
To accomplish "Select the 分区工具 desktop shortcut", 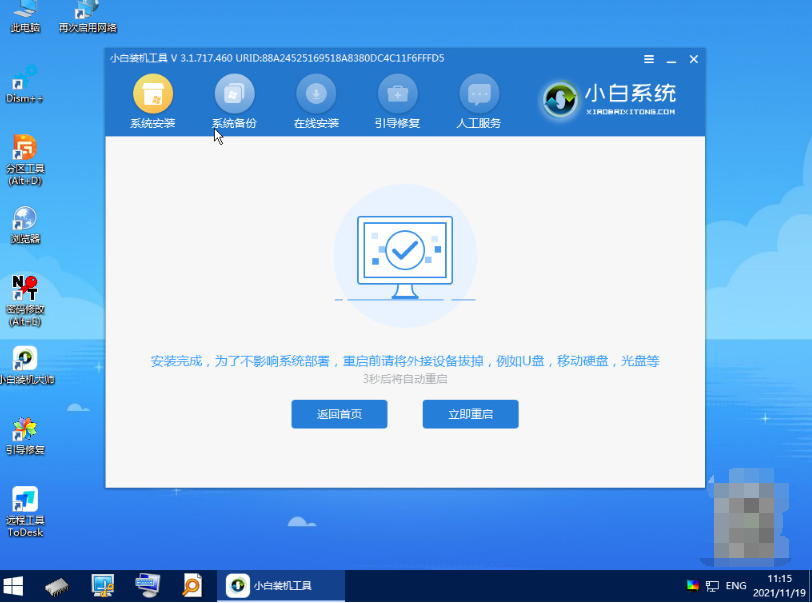I will 25,160.
